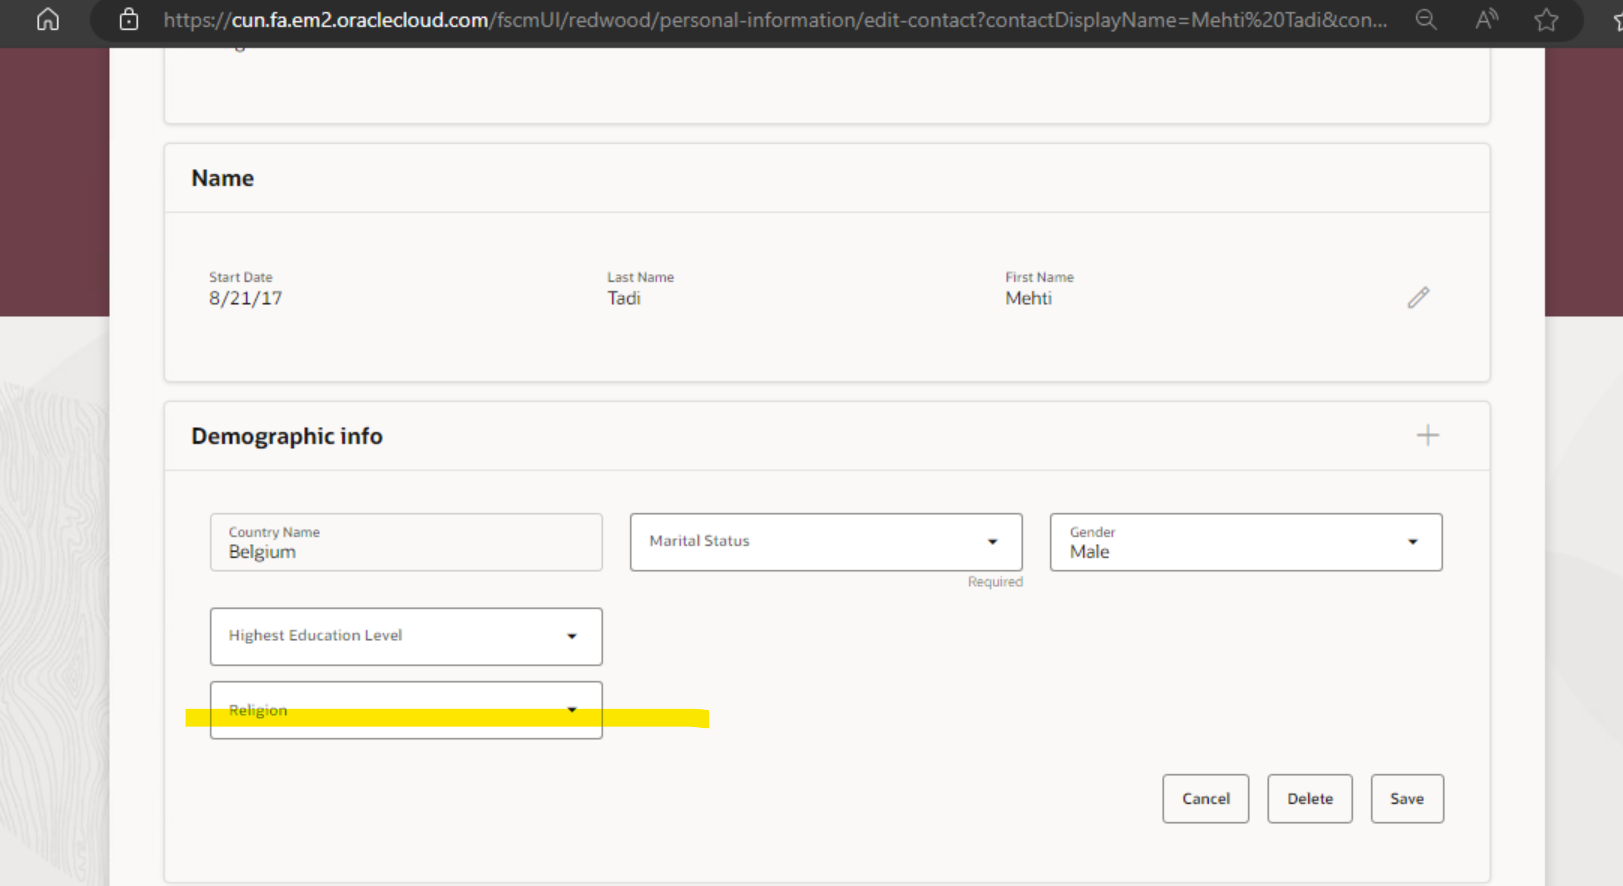Edit the Name section with pencil icon
The image size is (1623, 886).
tap(1418, 298)
